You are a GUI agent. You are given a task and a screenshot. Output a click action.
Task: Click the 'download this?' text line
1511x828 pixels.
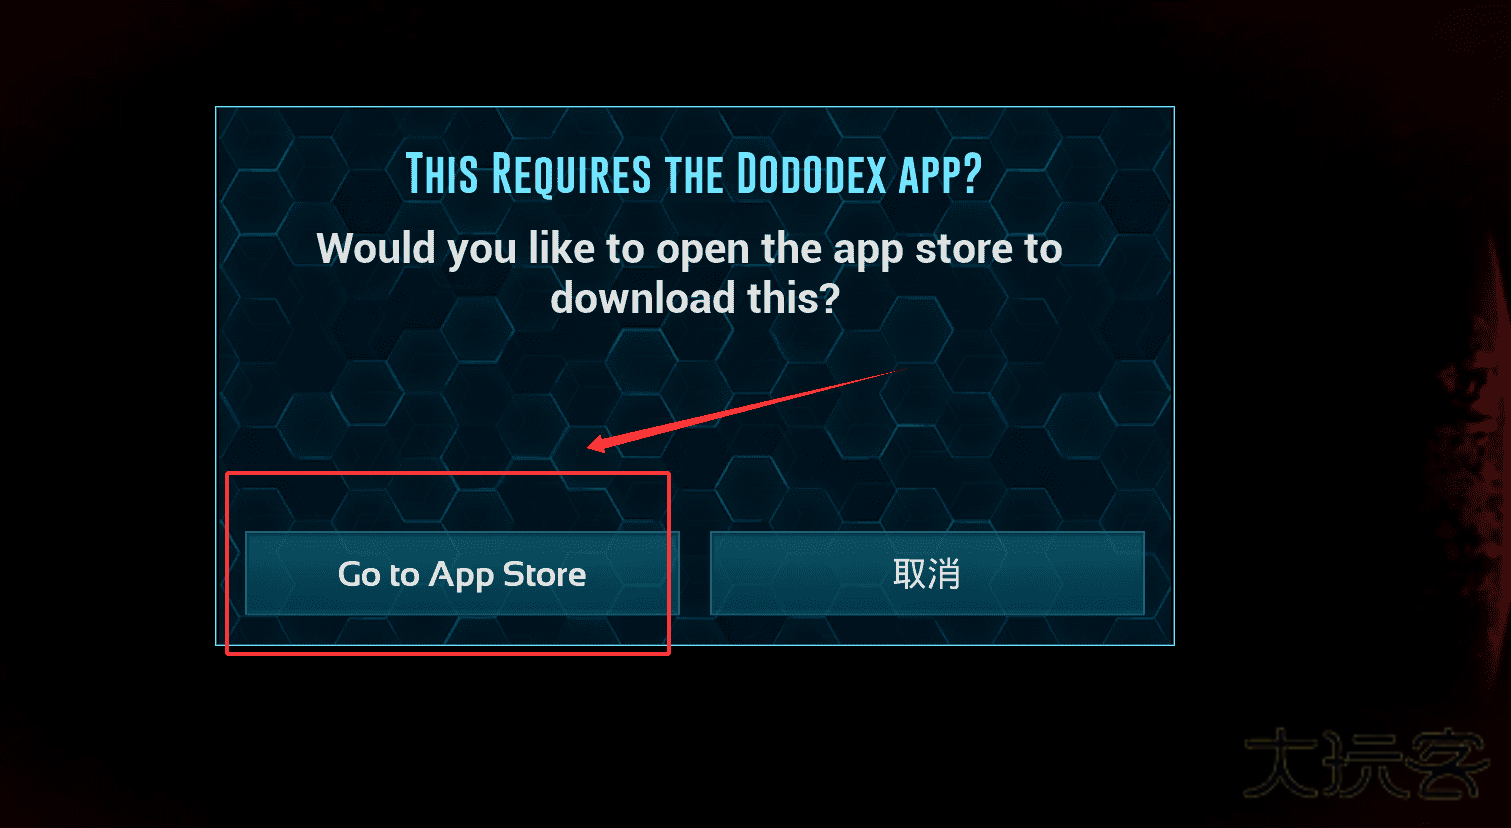[695, 298]
